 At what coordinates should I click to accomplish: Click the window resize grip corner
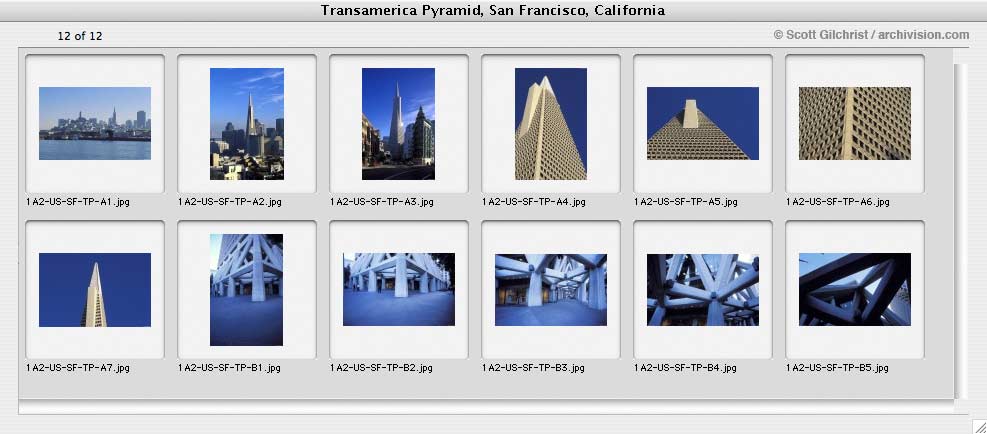point(979,426)
